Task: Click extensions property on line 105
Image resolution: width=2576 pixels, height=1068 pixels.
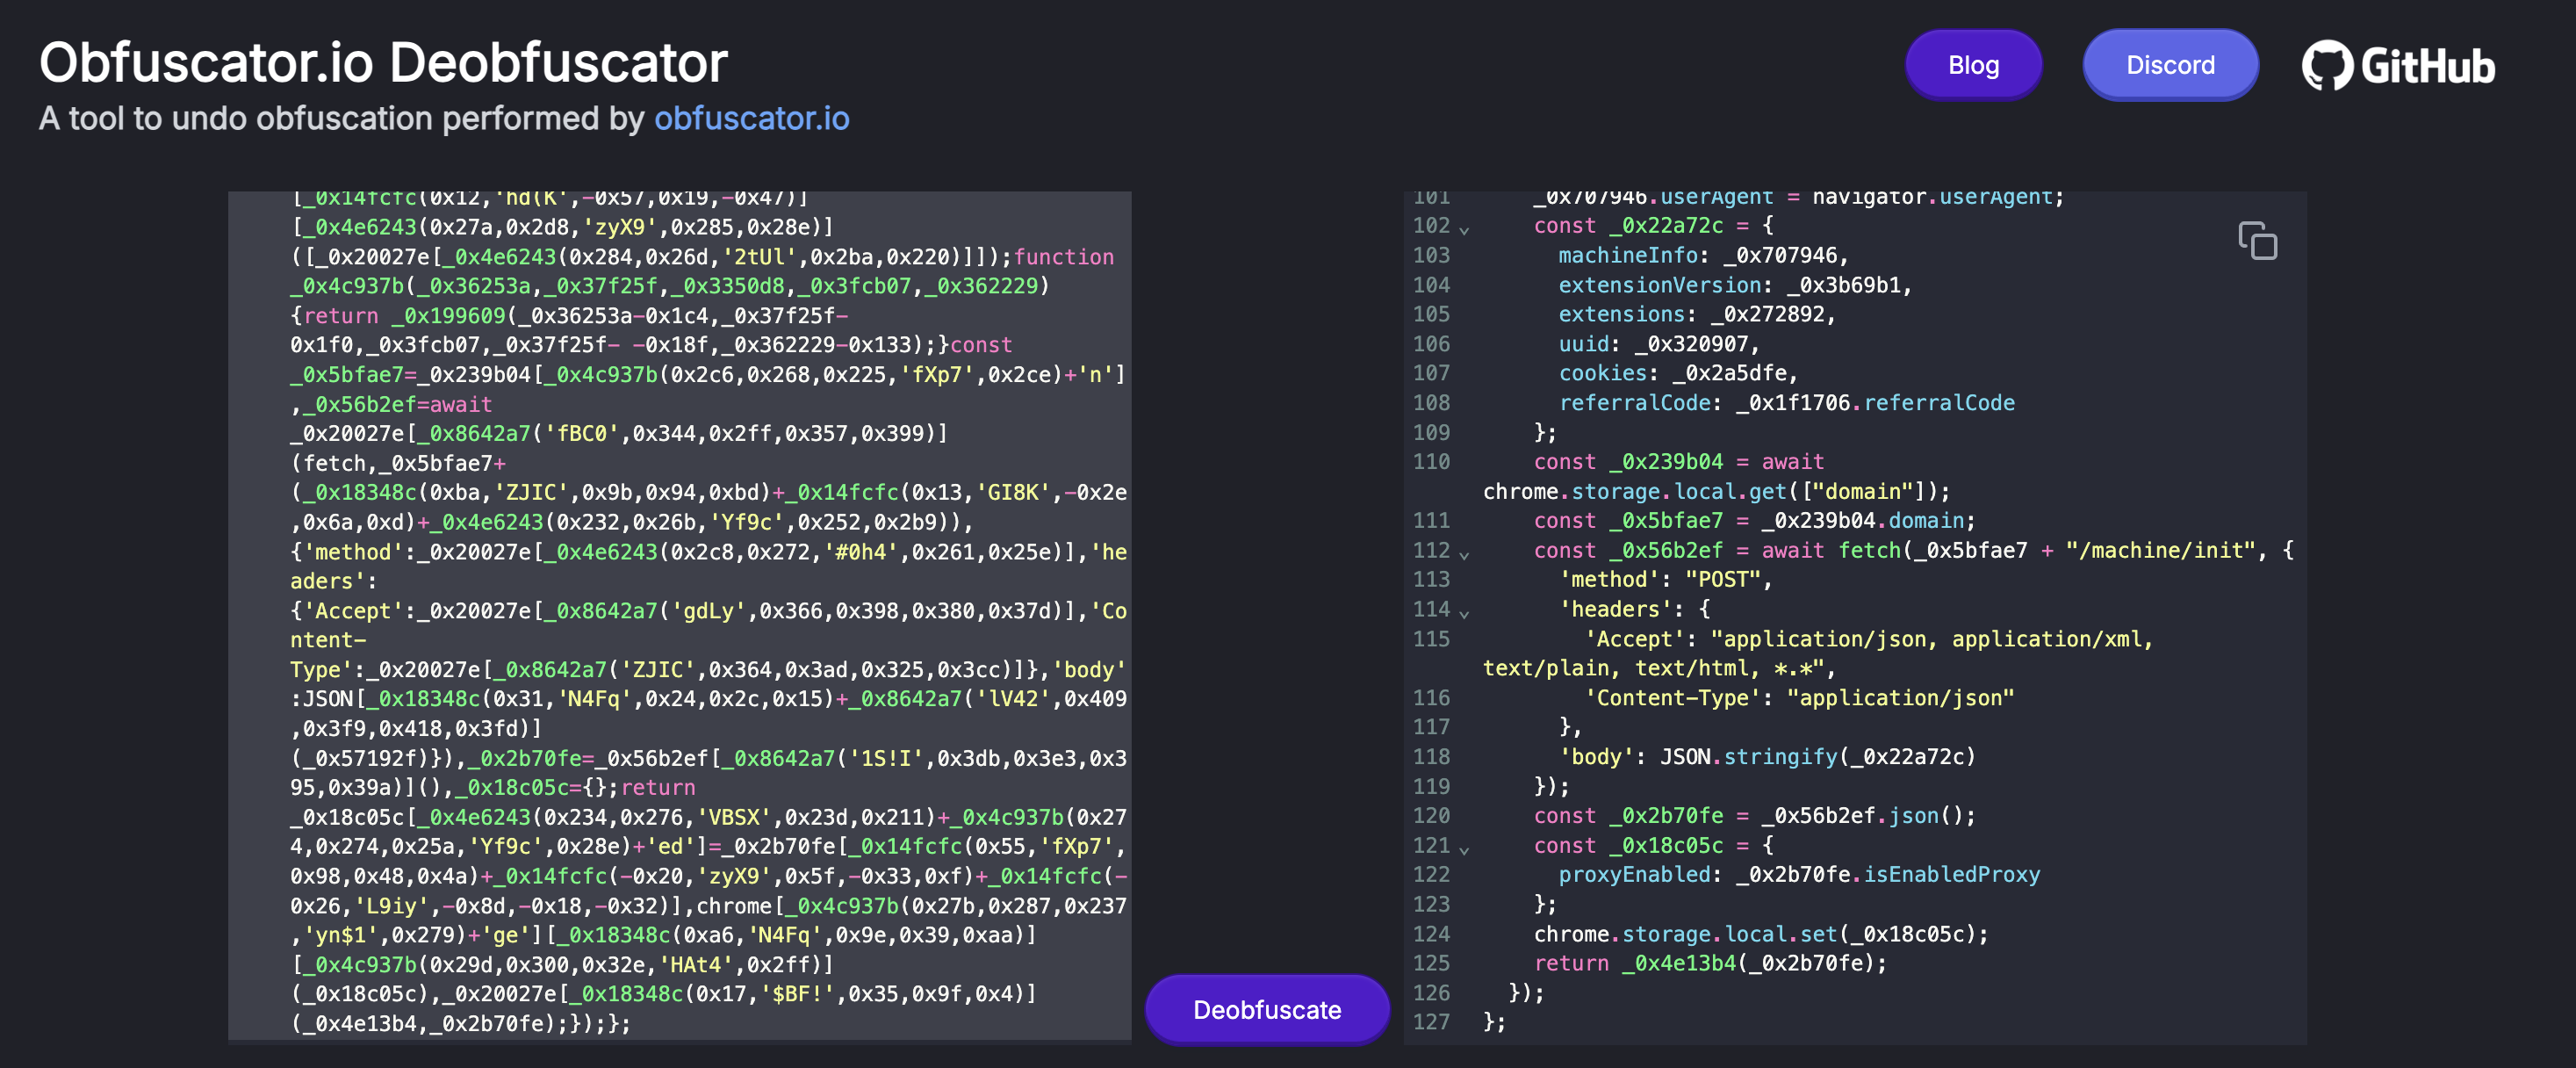Action: point(1622,314)
